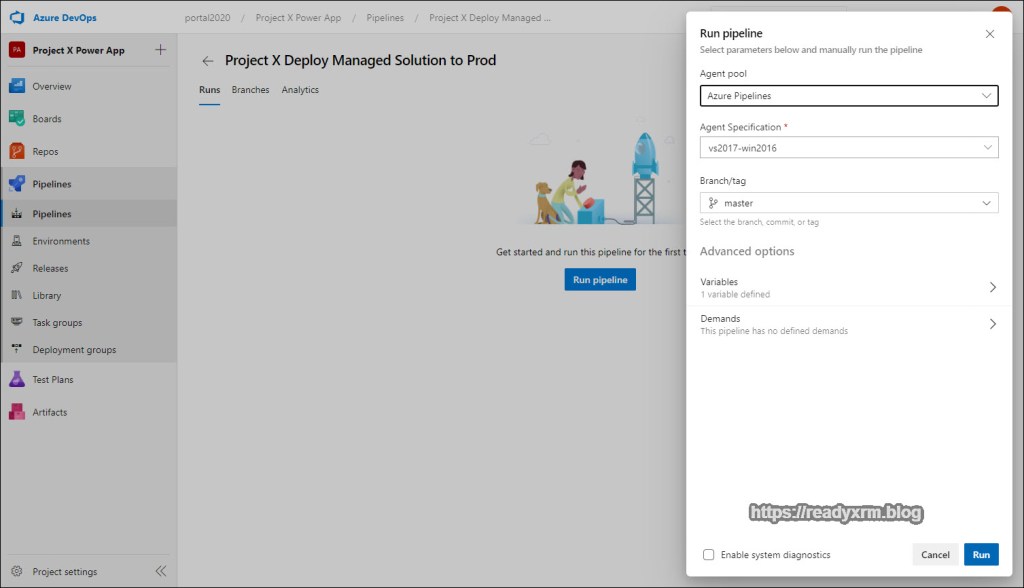Click the blue Run button
Viewport: 1024px width, 588px height.
pyautogui.click(x=981, y=555)
